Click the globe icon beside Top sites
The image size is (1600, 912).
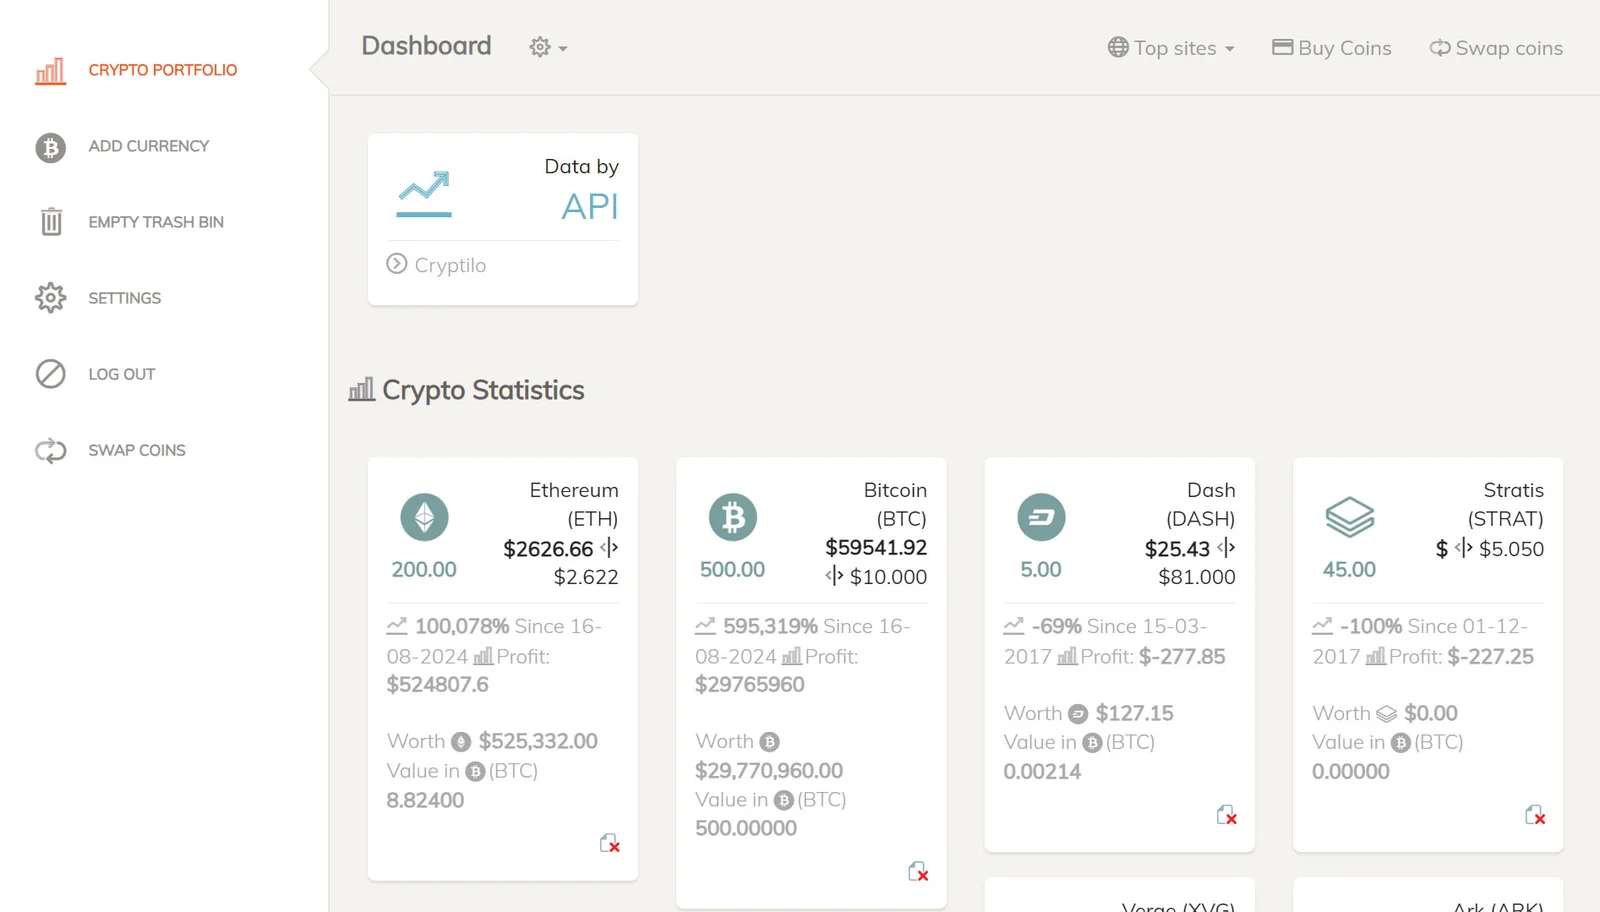pyautogui.click(x=1118, y=47)
